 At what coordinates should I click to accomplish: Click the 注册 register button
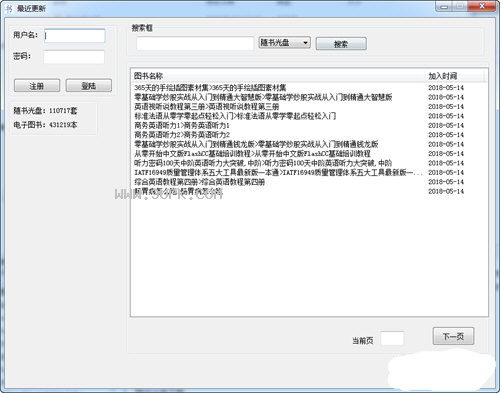pos(37,86)
